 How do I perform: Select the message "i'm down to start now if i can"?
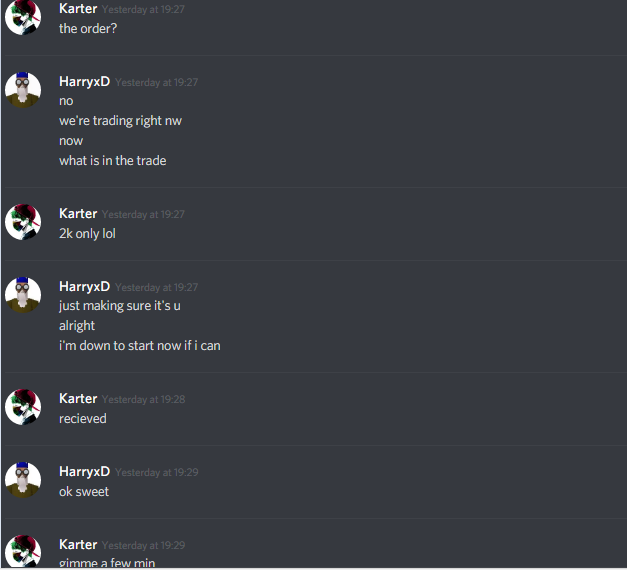click(x=140, y=346)
